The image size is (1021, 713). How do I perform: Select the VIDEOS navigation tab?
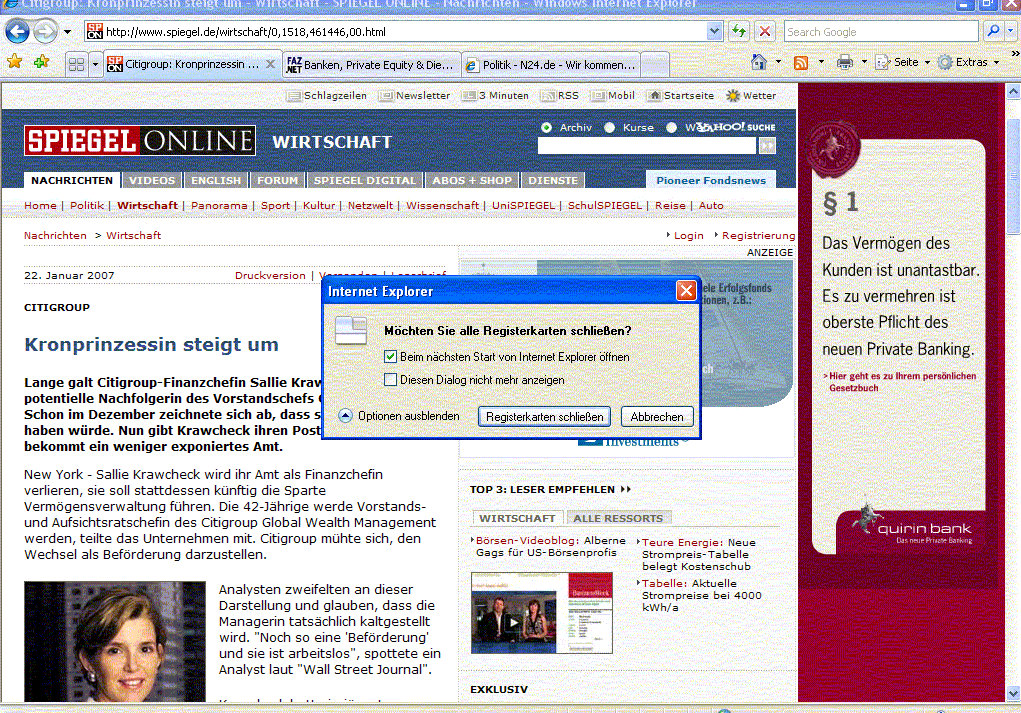point(152,180)
